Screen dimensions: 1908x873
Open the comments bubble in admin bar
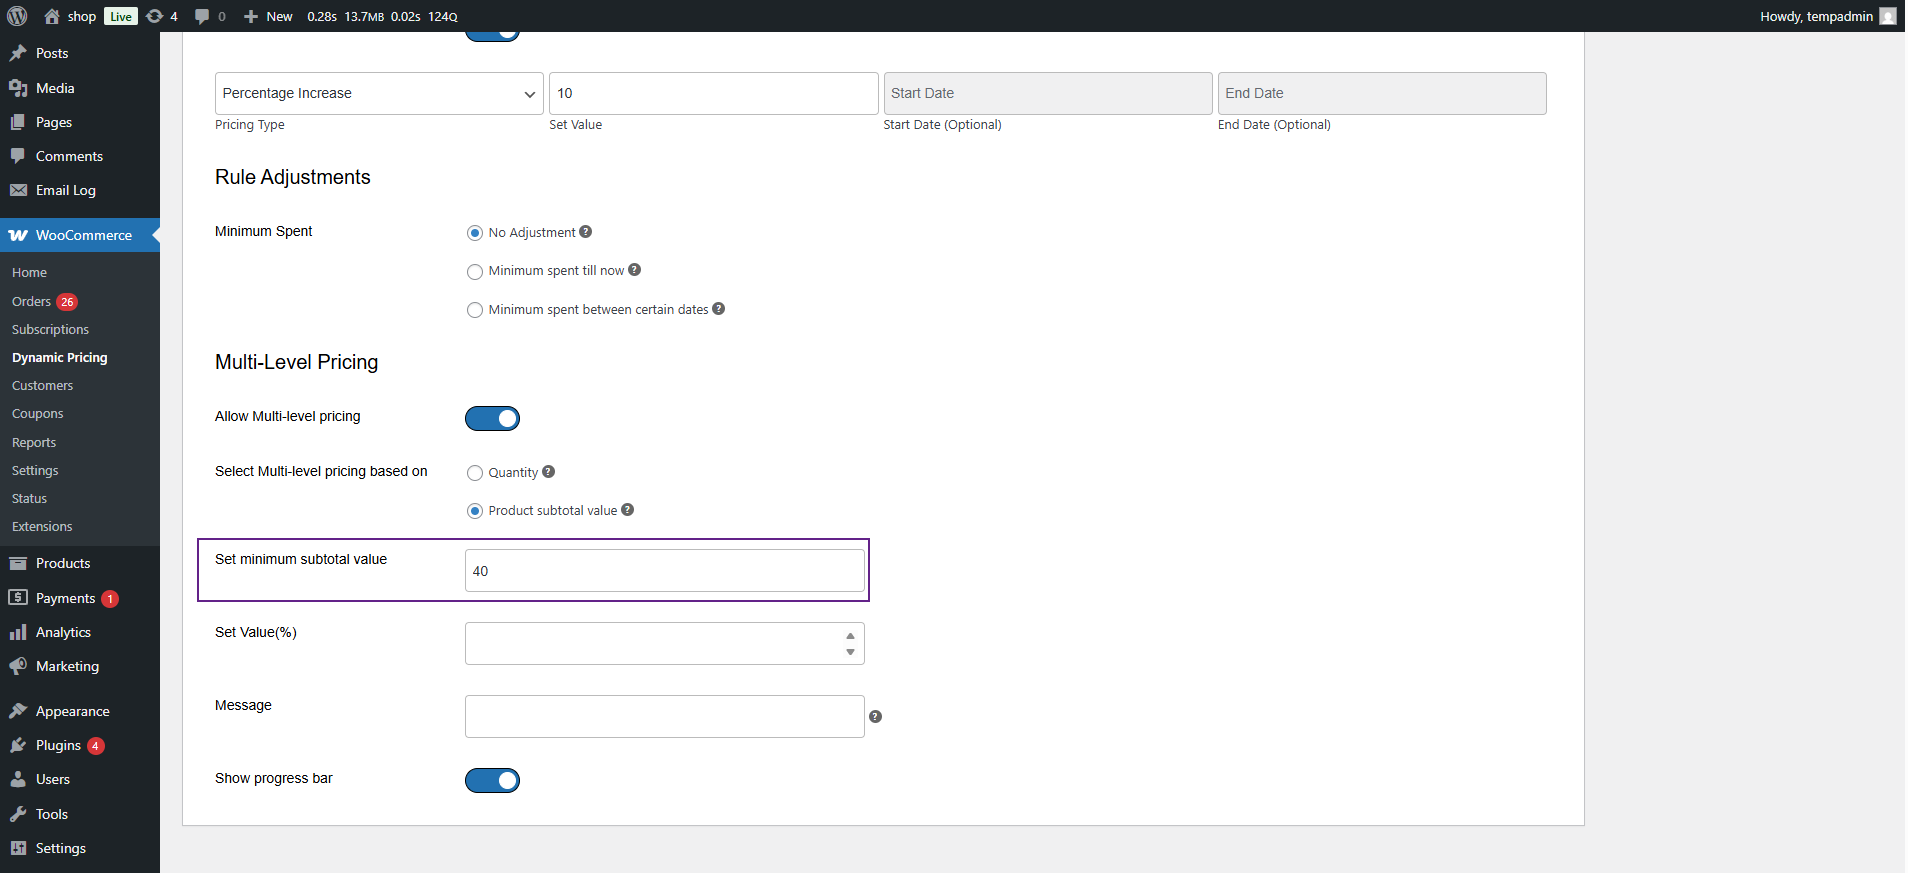[x=202, y=16]
